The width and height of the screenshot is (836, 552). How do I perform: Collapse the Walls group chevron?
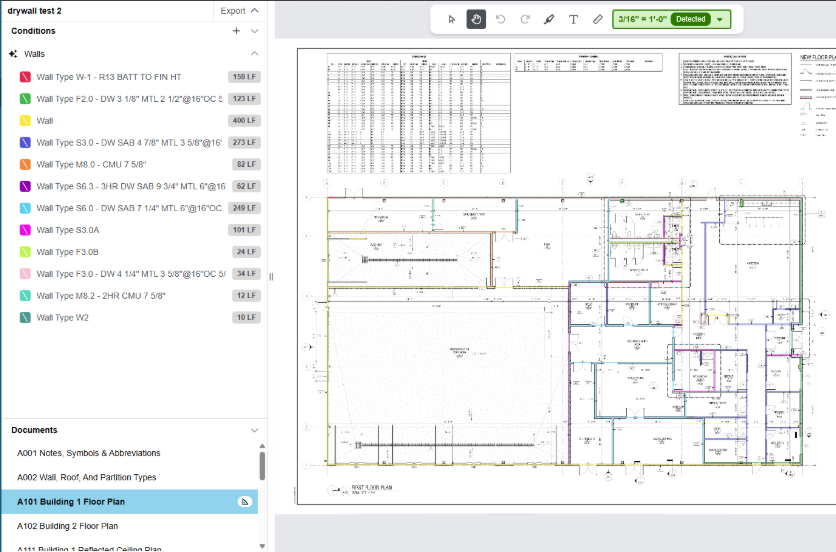254,54
